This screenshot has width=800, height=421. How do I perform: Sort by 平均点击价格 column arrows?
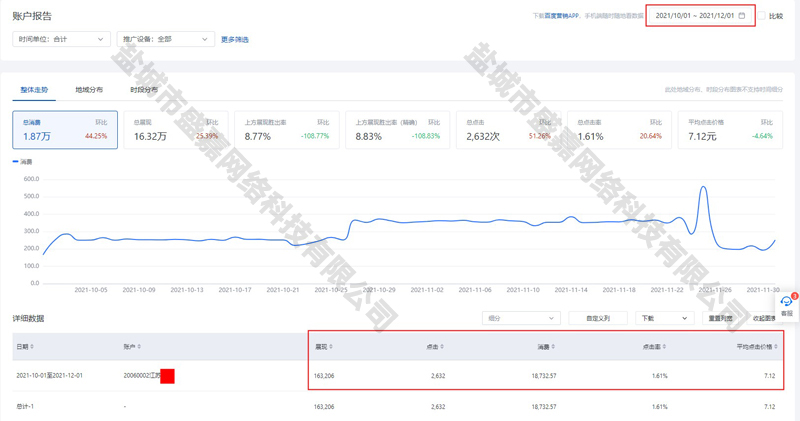click(776, 347)
